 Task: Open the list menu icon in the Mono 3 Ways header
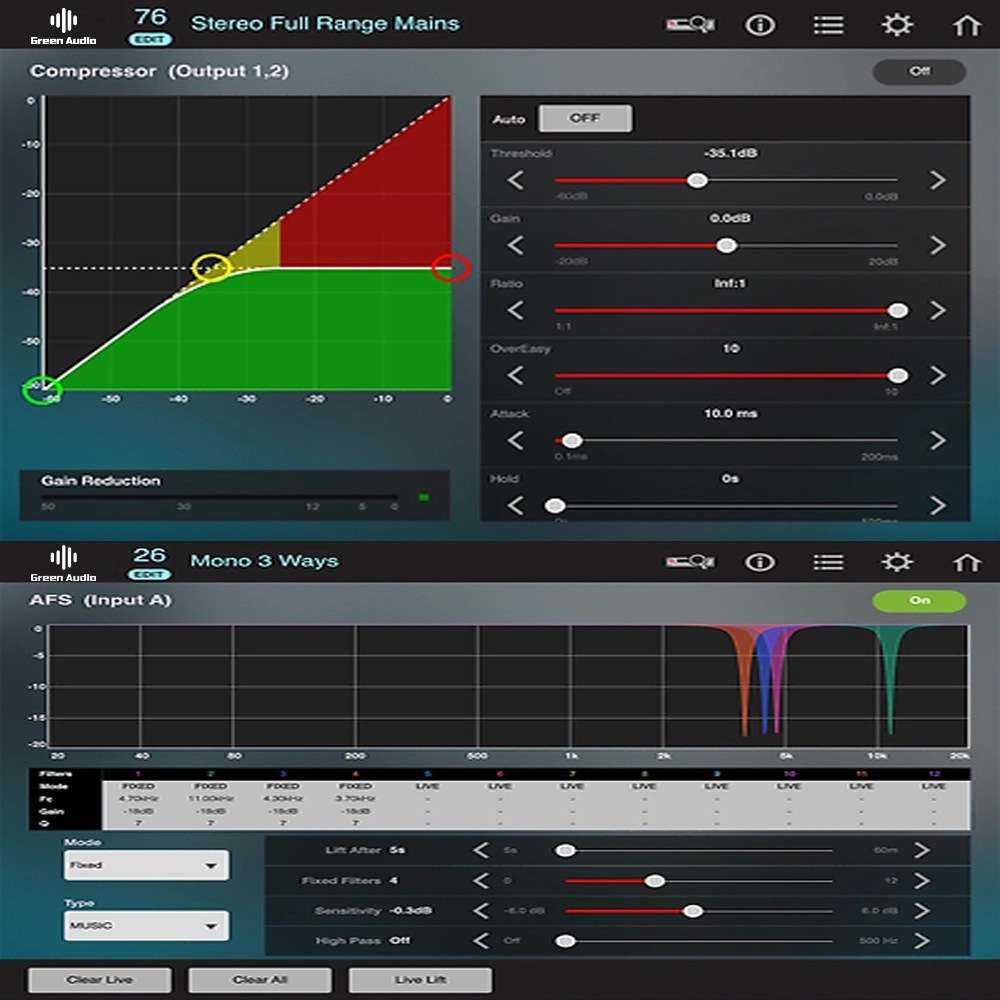click(x=828, y=562)
